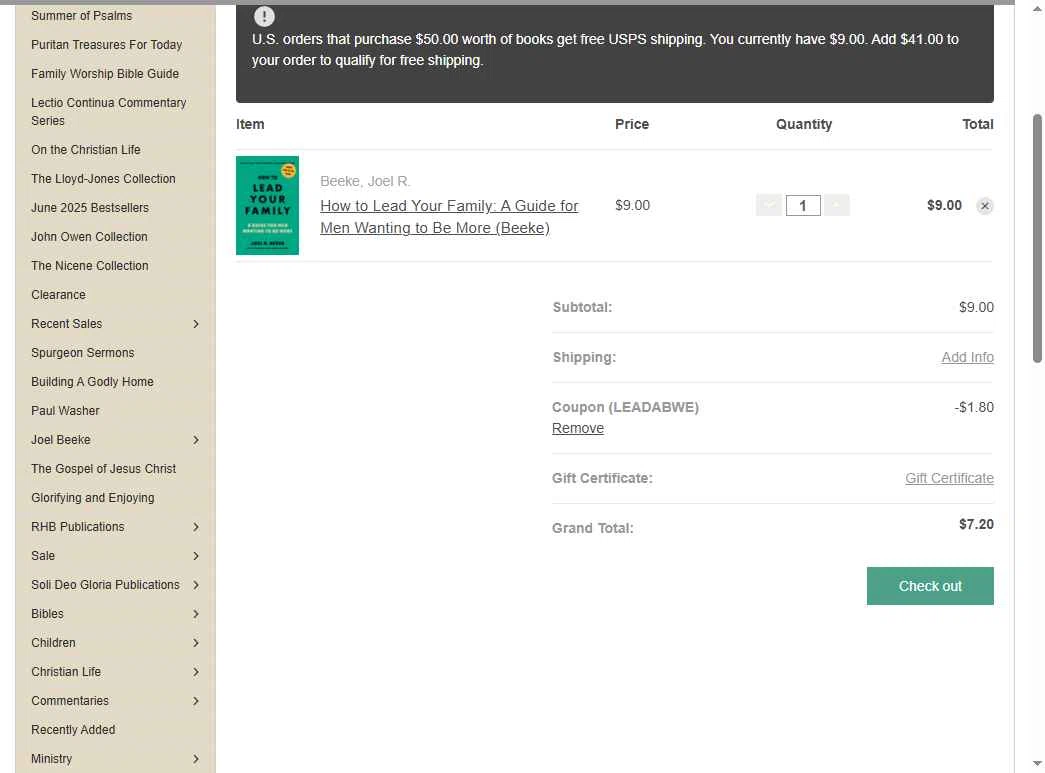The width and height of the screenshot is (1045, 773).
Task: Open Sale category link
Action: (43, 556)
